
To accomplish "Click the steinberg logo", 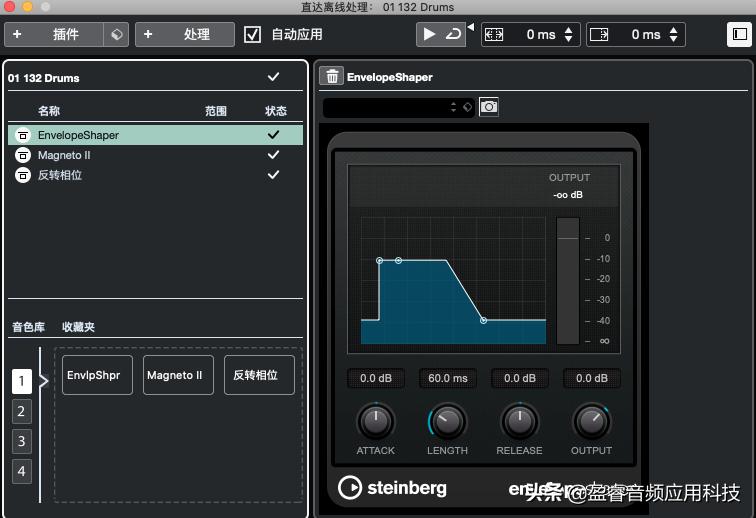I will (x=392, y=488).
